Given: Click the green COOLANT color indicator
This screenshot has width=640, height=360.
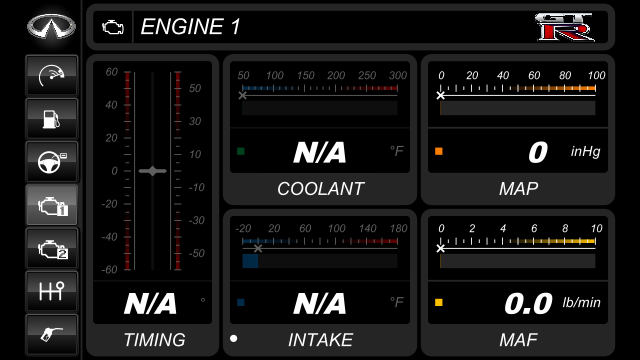Looking at the screenshot, I should coord(241,151).
